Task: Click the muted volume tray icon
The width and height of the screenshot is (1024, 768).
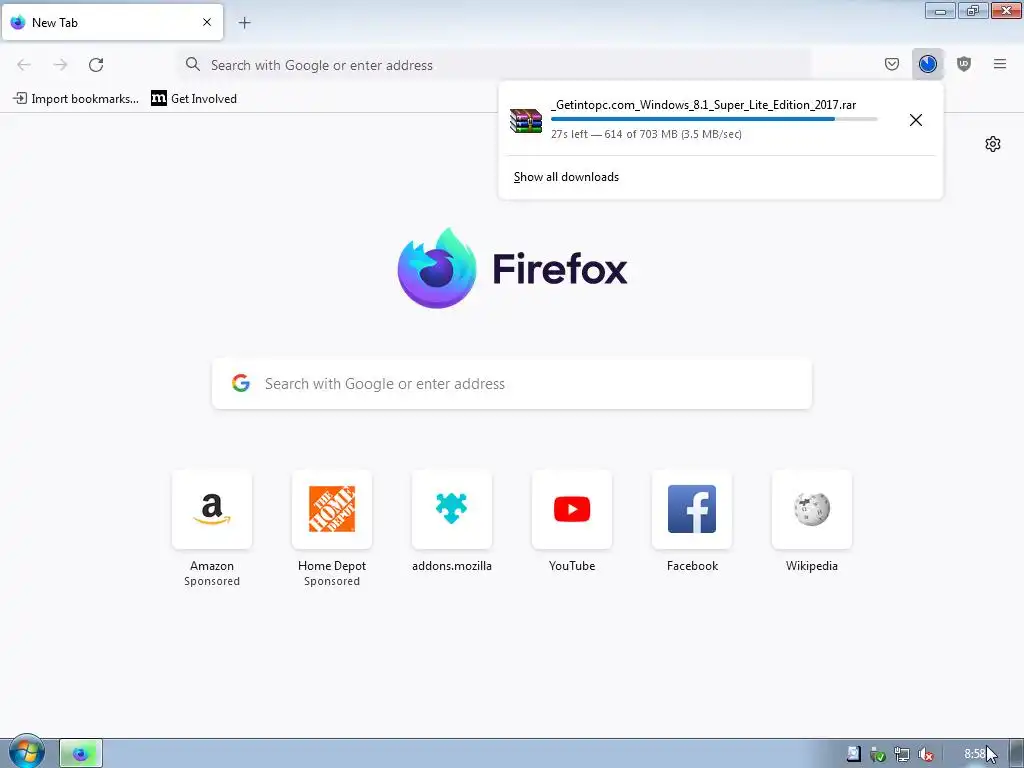Action: coord(925,754)
